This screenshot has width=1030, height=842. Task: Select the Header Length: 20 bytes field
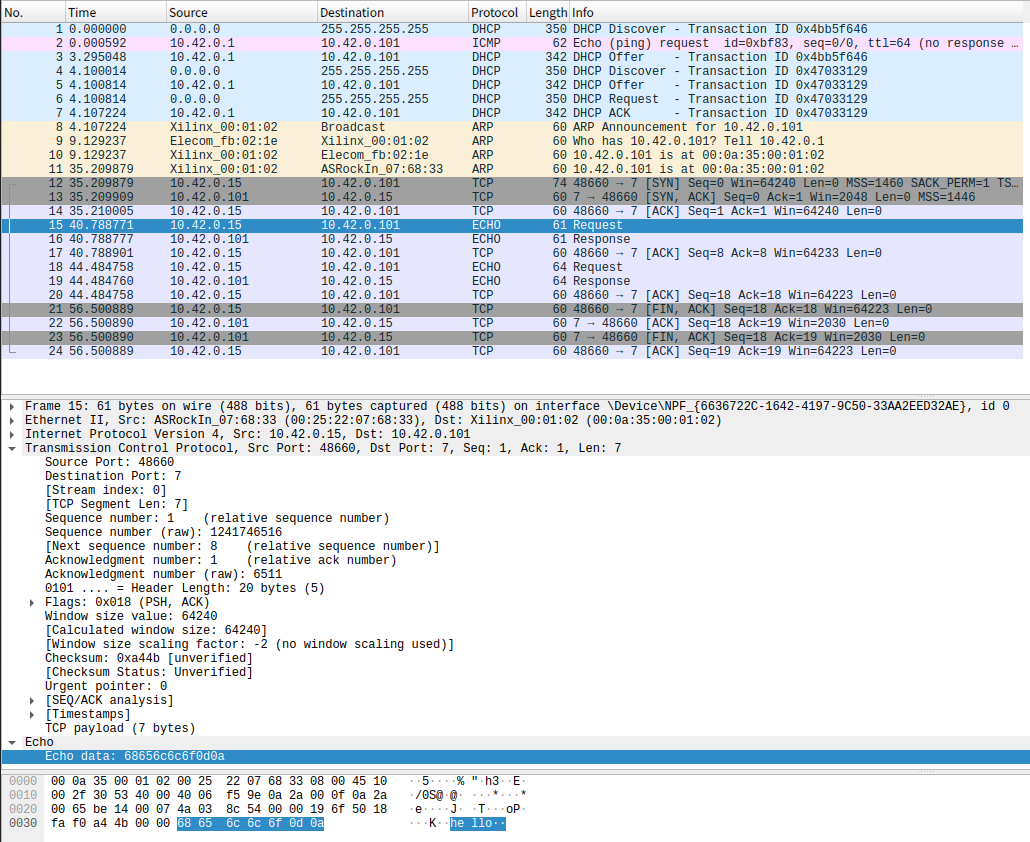click(185, 588)
